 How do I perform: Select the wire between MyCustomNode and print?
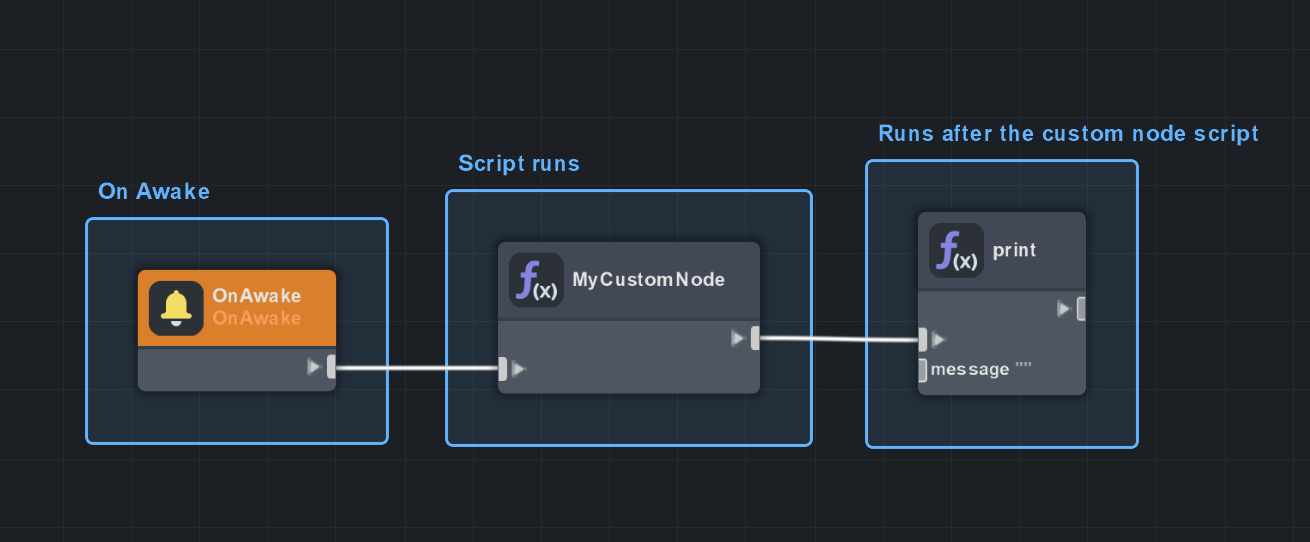[838, 339]
